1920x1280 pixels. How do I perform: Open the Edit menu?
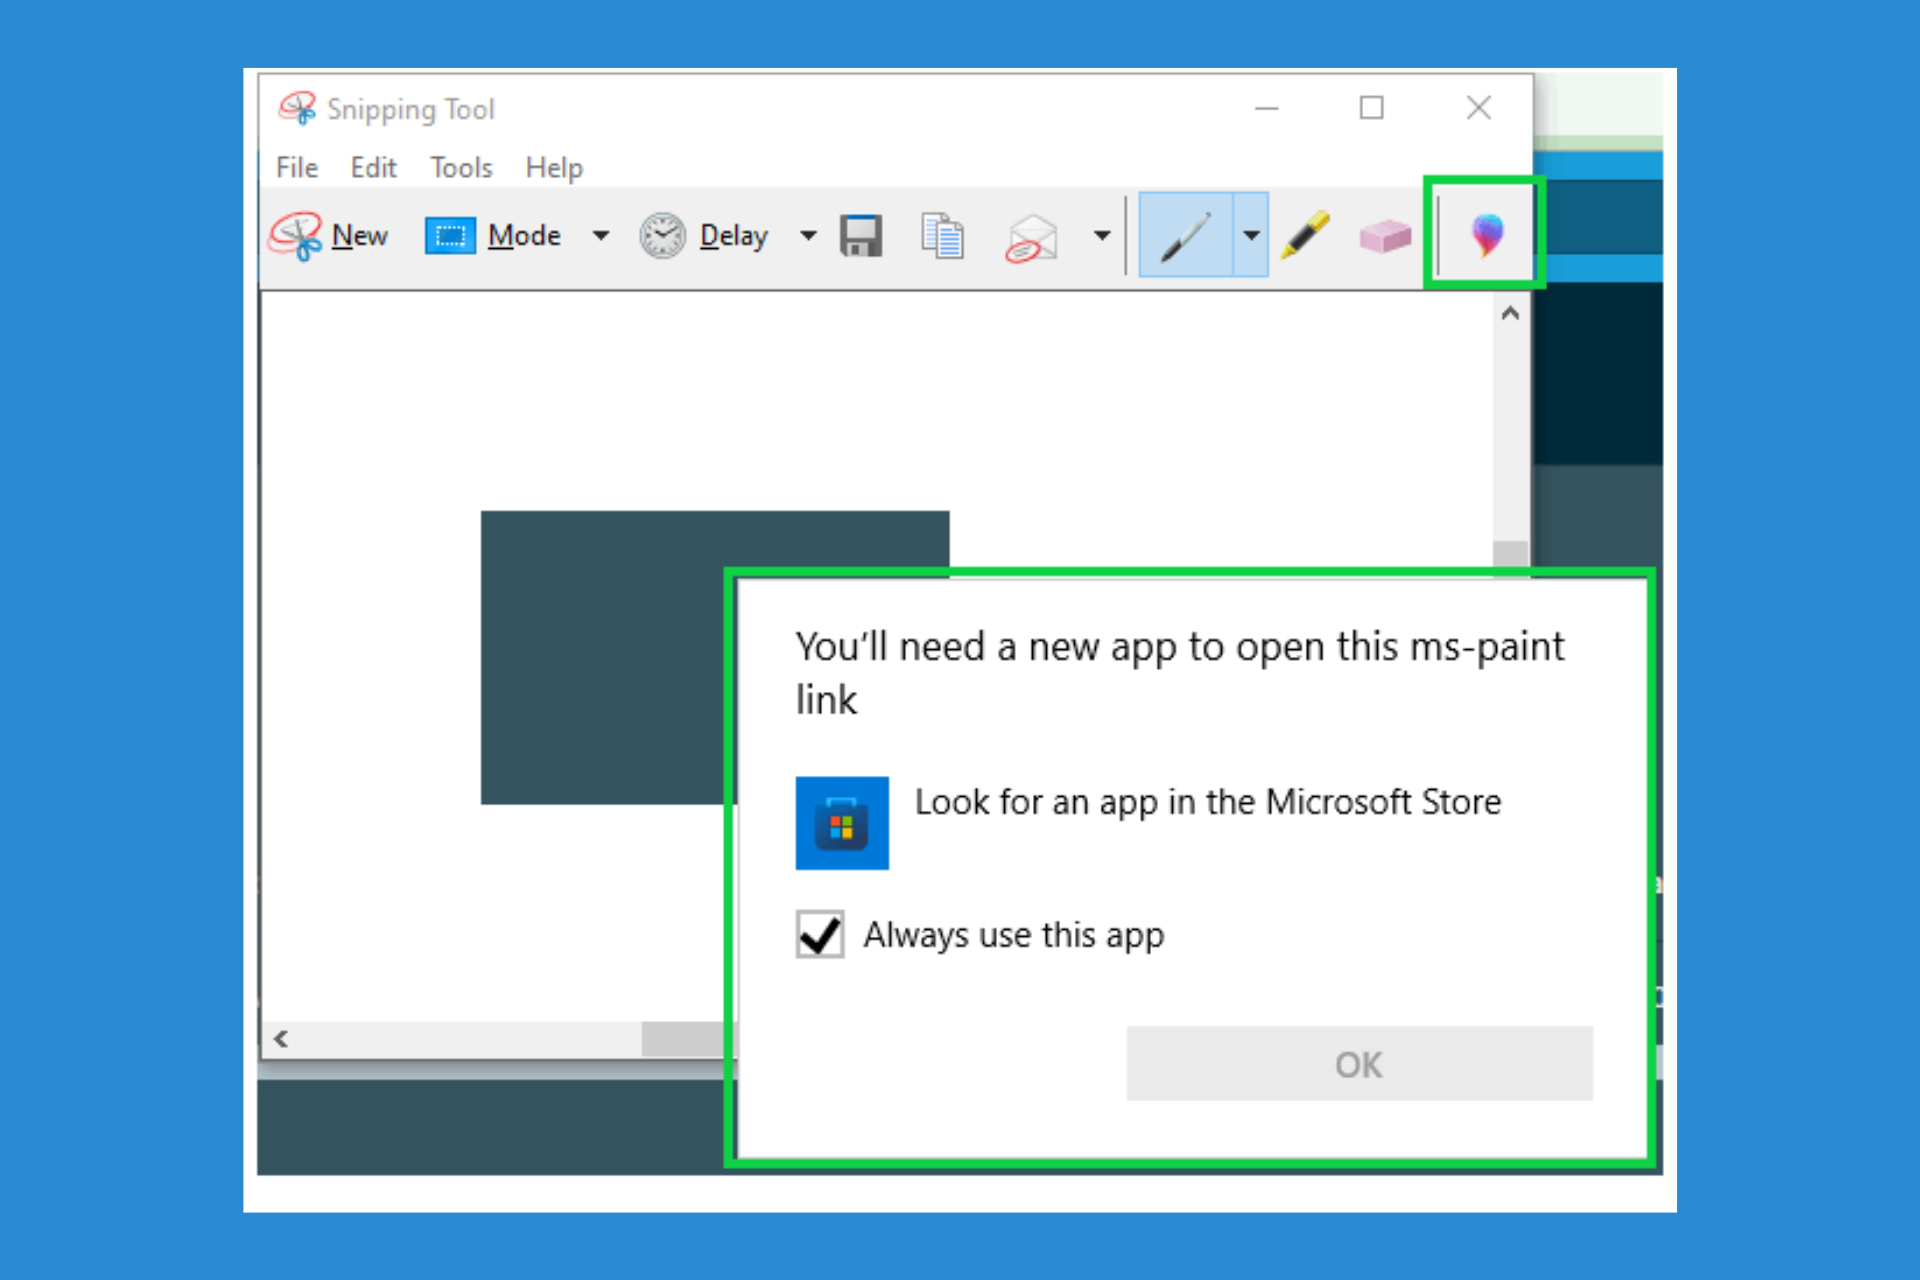coord(373,167)
